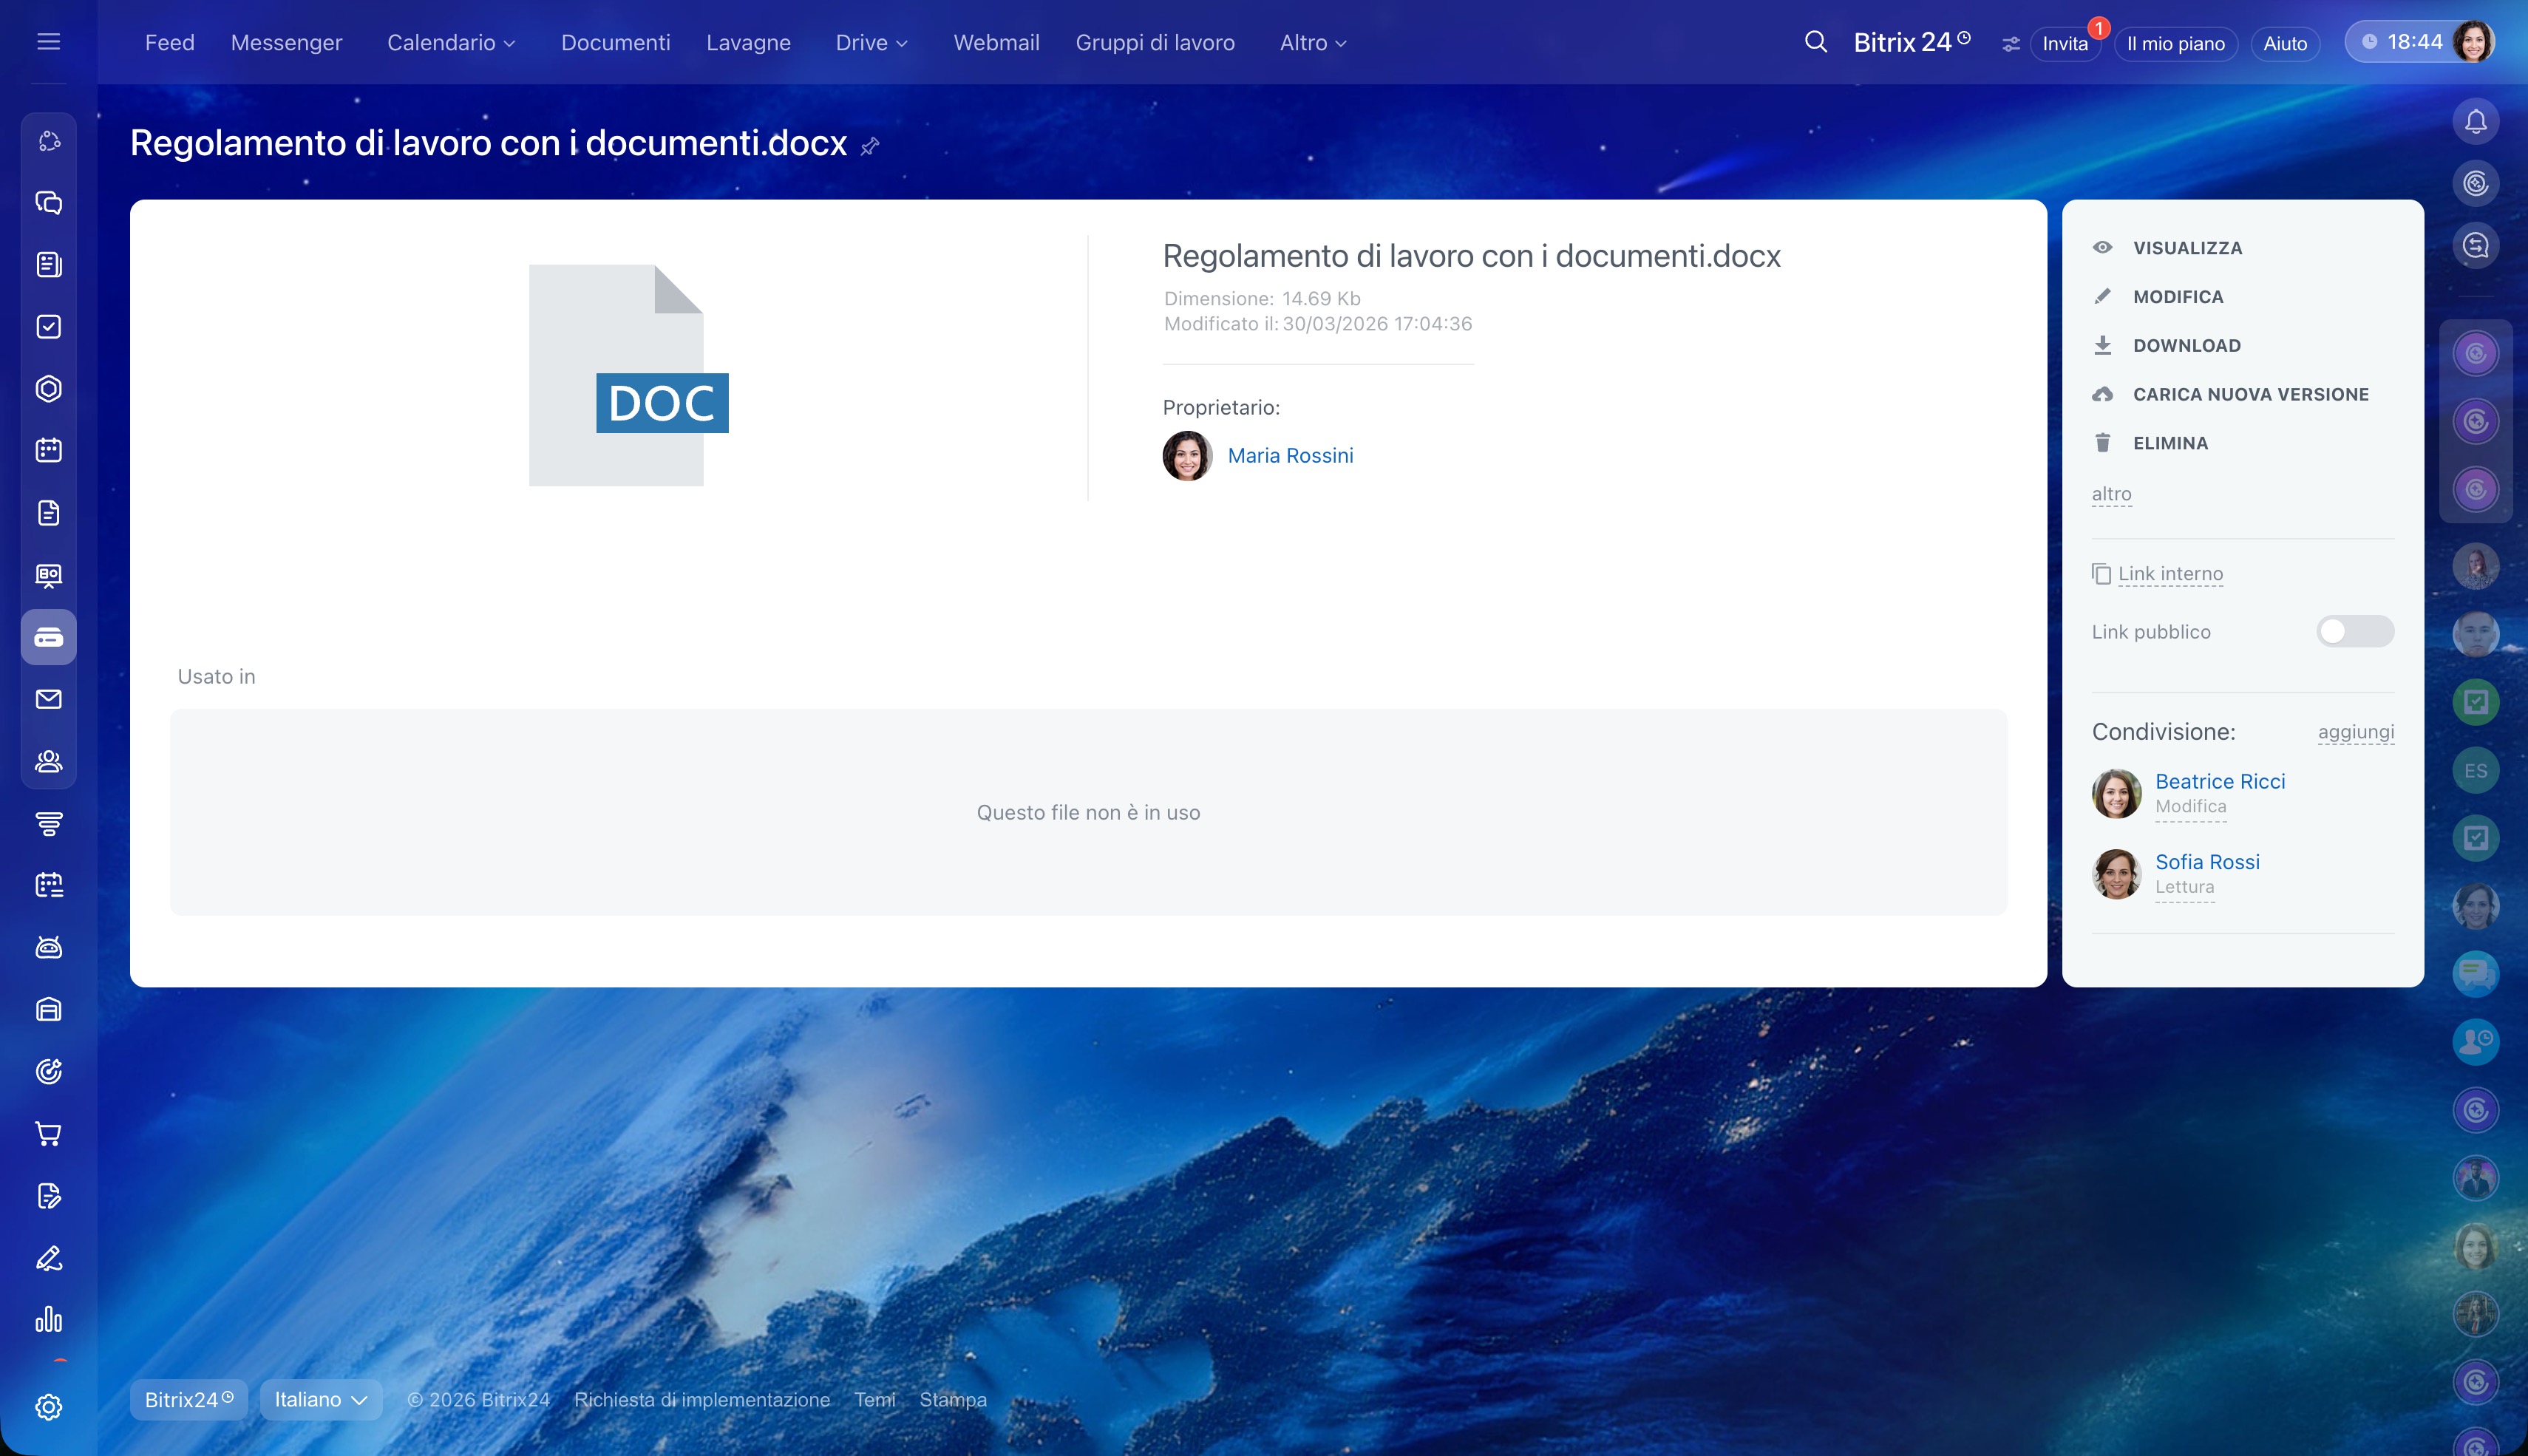
Task: Open the notifications bell
Action: click(x=2475, y=122)
